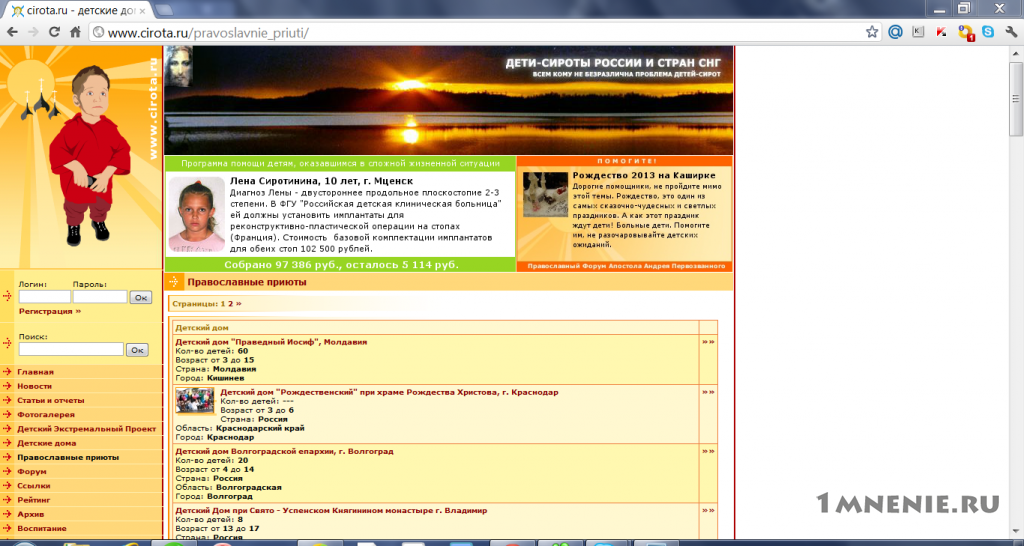Go to page 2 of the list

coord(231,304)
